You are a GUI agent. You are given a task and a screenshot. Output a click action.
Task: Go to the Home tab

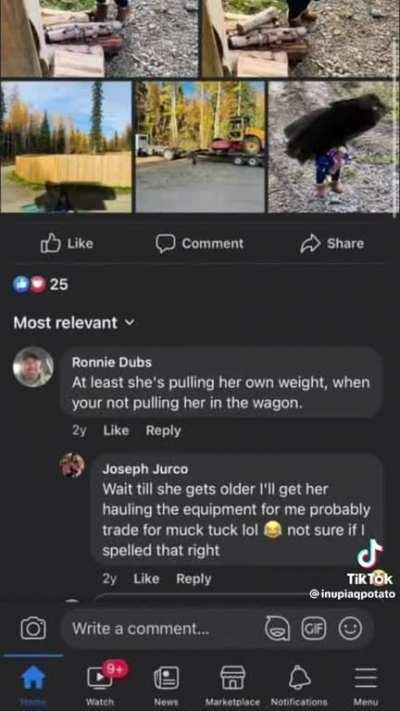click(x=33, y=685)
